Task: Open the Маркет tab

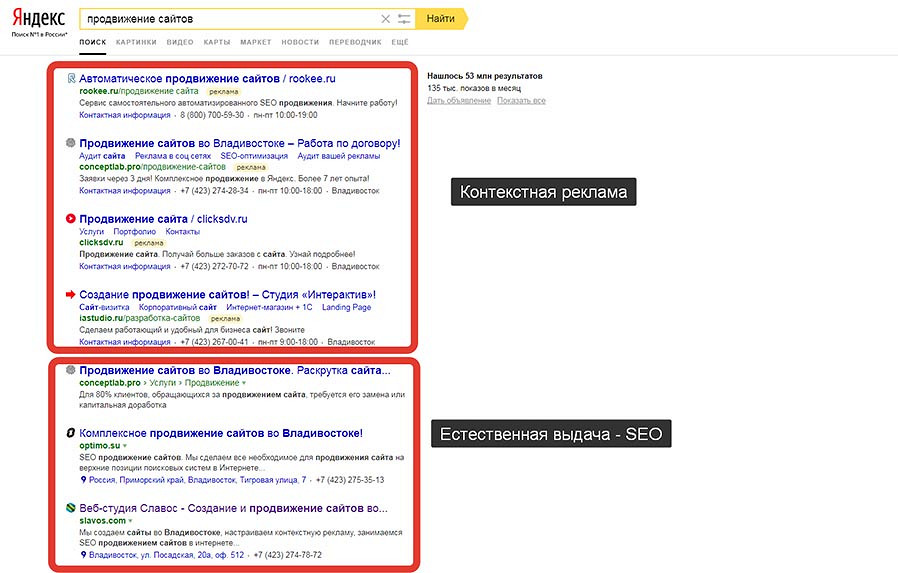Action: [255, 42]
